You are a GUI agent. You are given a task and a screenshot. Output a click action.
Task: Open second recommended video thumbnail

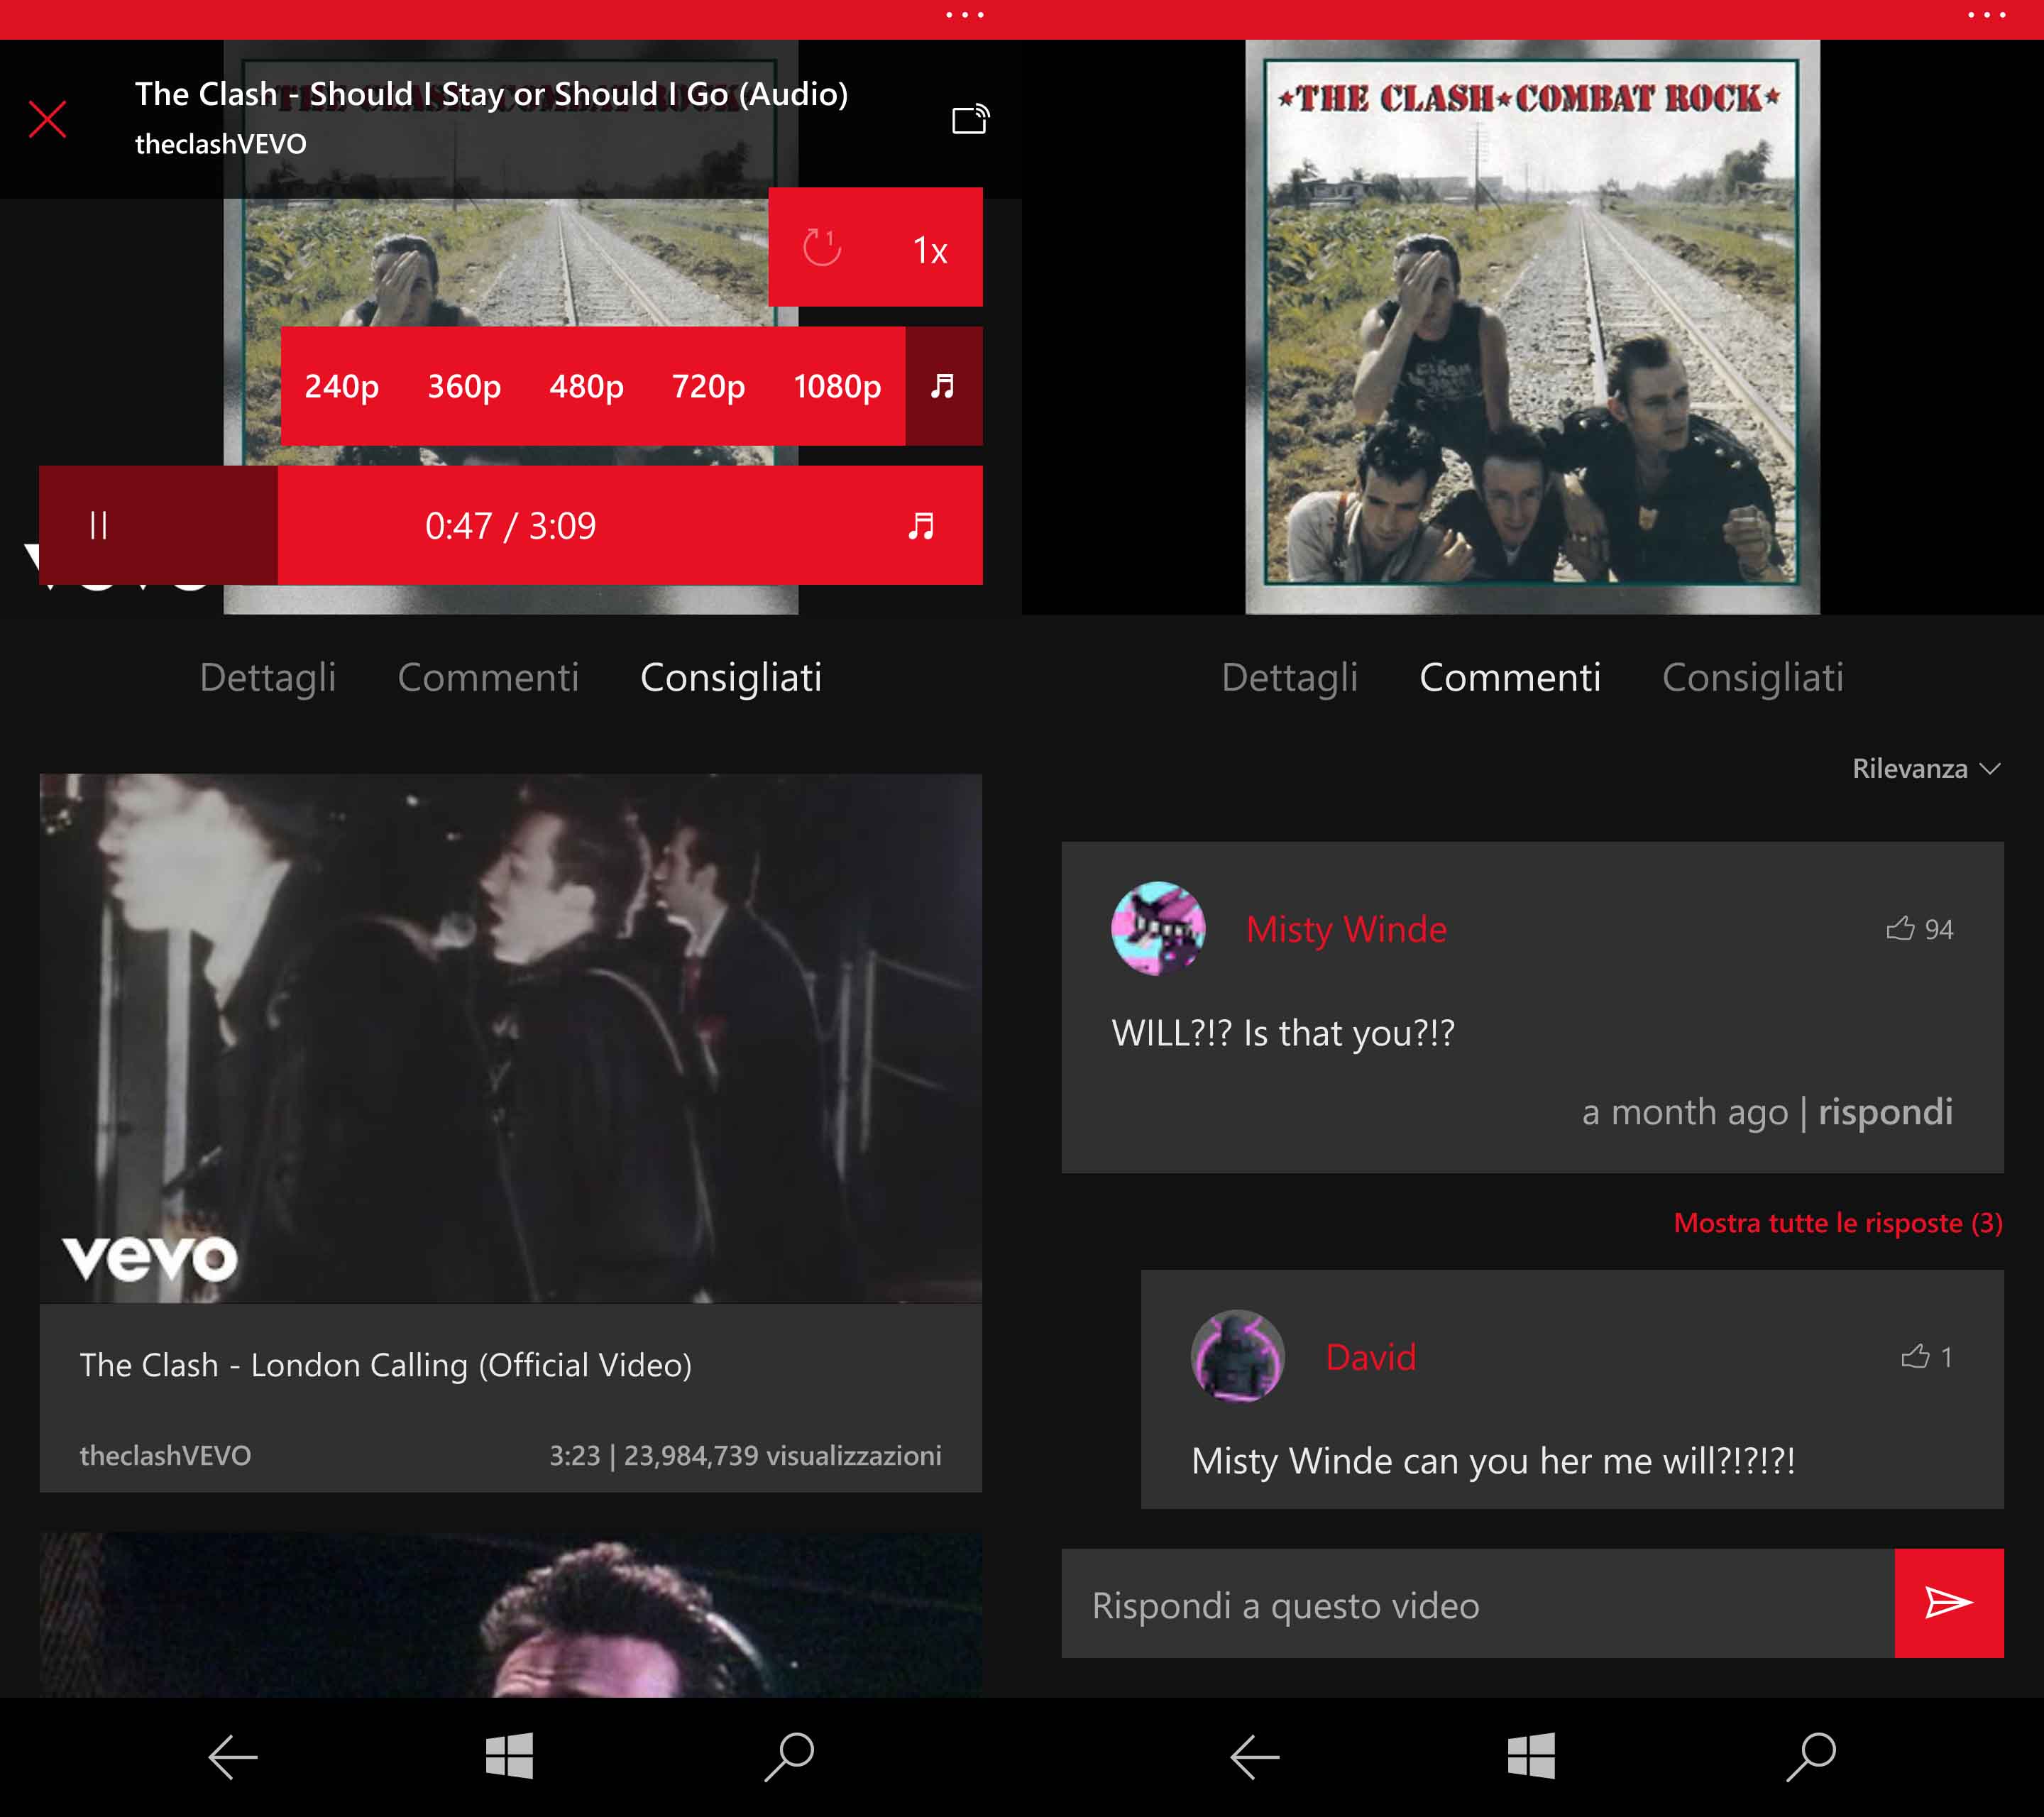click(x=510, y=1614)
